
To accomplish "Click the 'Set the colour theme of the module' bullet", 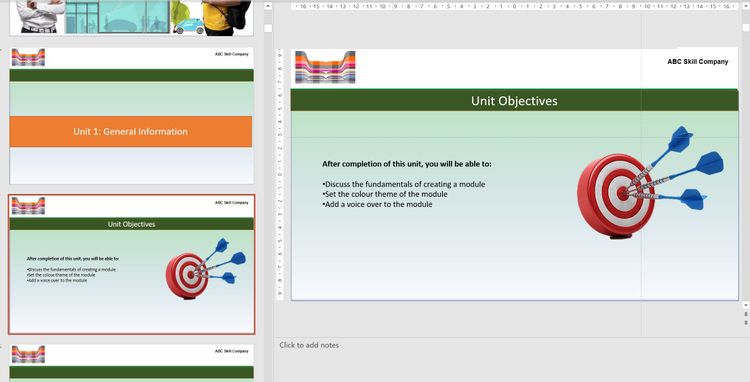I will pyautogui.click(x=385, y=194).
